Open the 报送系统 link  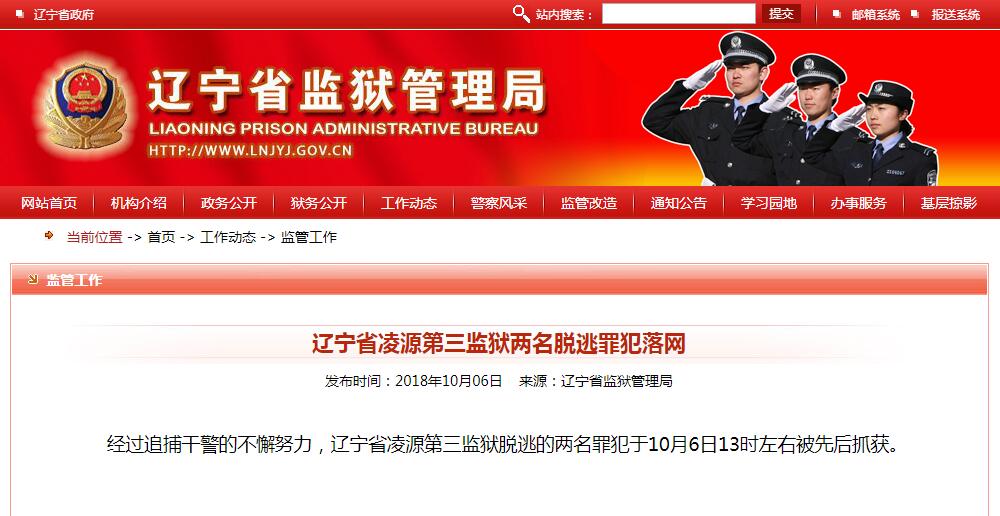point(955,14)
